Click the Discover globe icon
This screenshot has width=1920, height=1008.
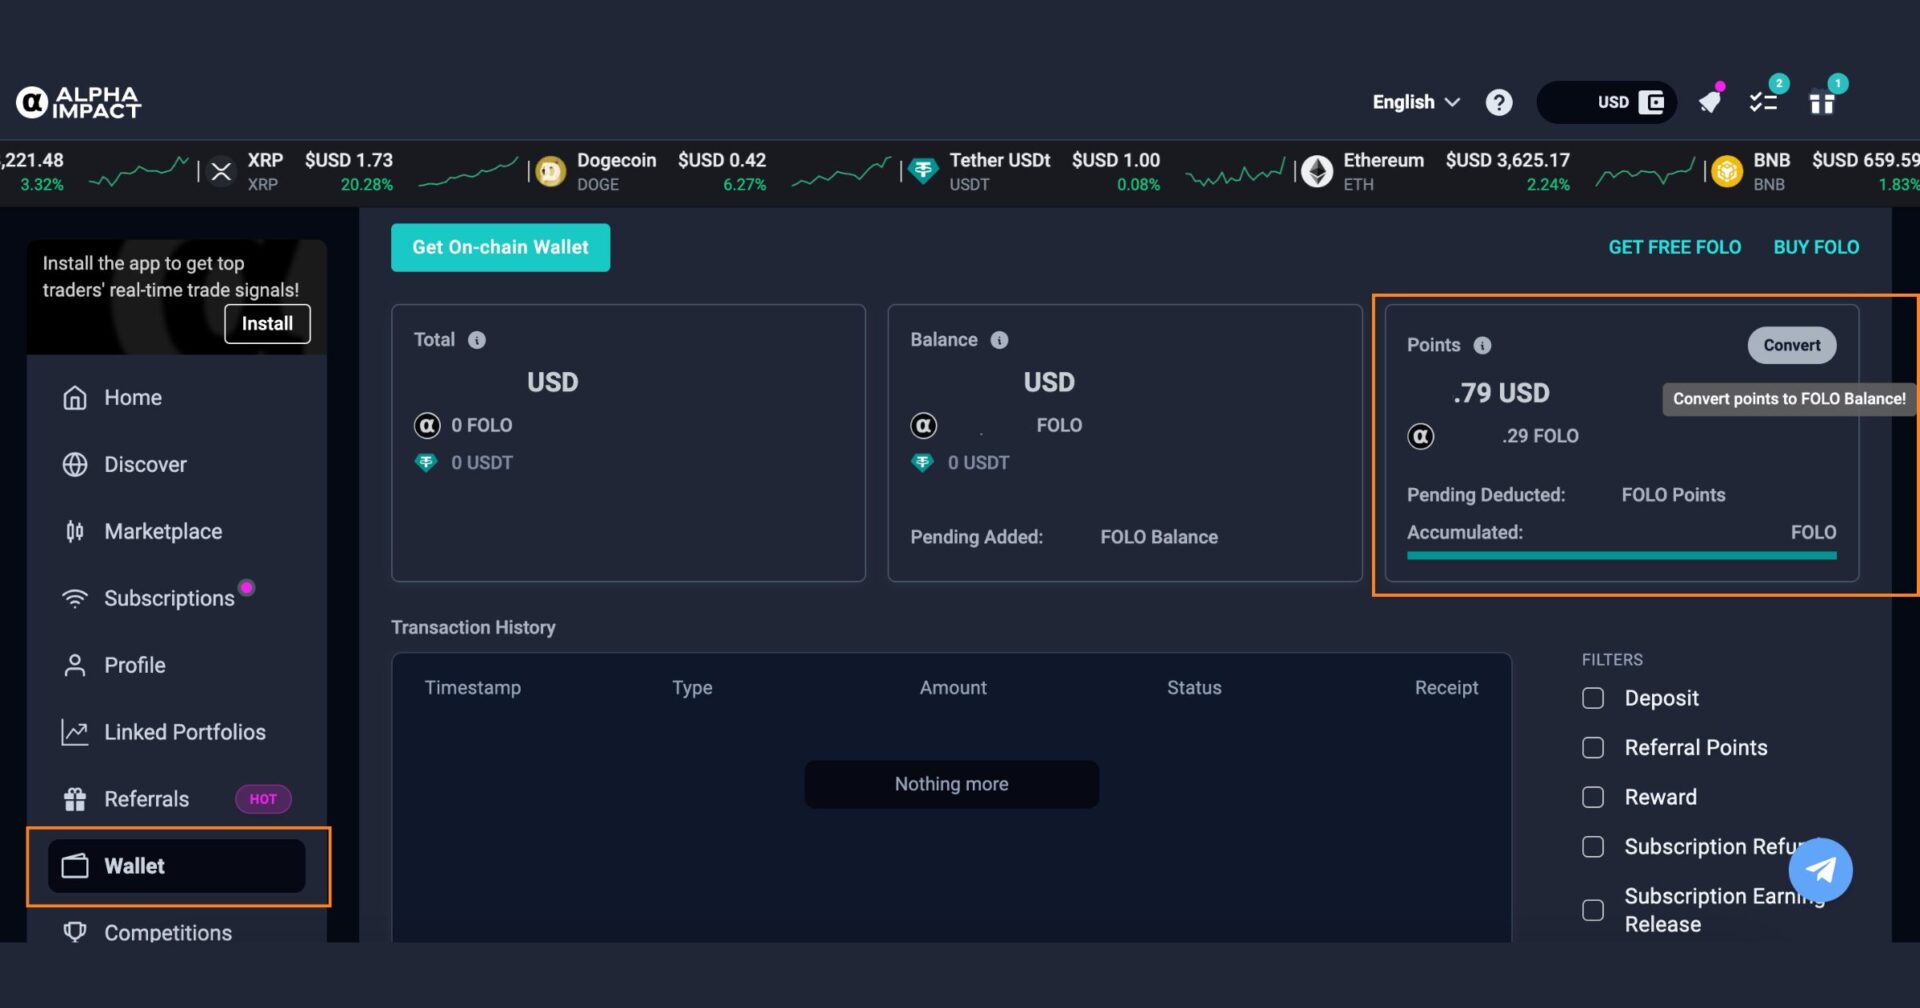[x=75, y=464]
